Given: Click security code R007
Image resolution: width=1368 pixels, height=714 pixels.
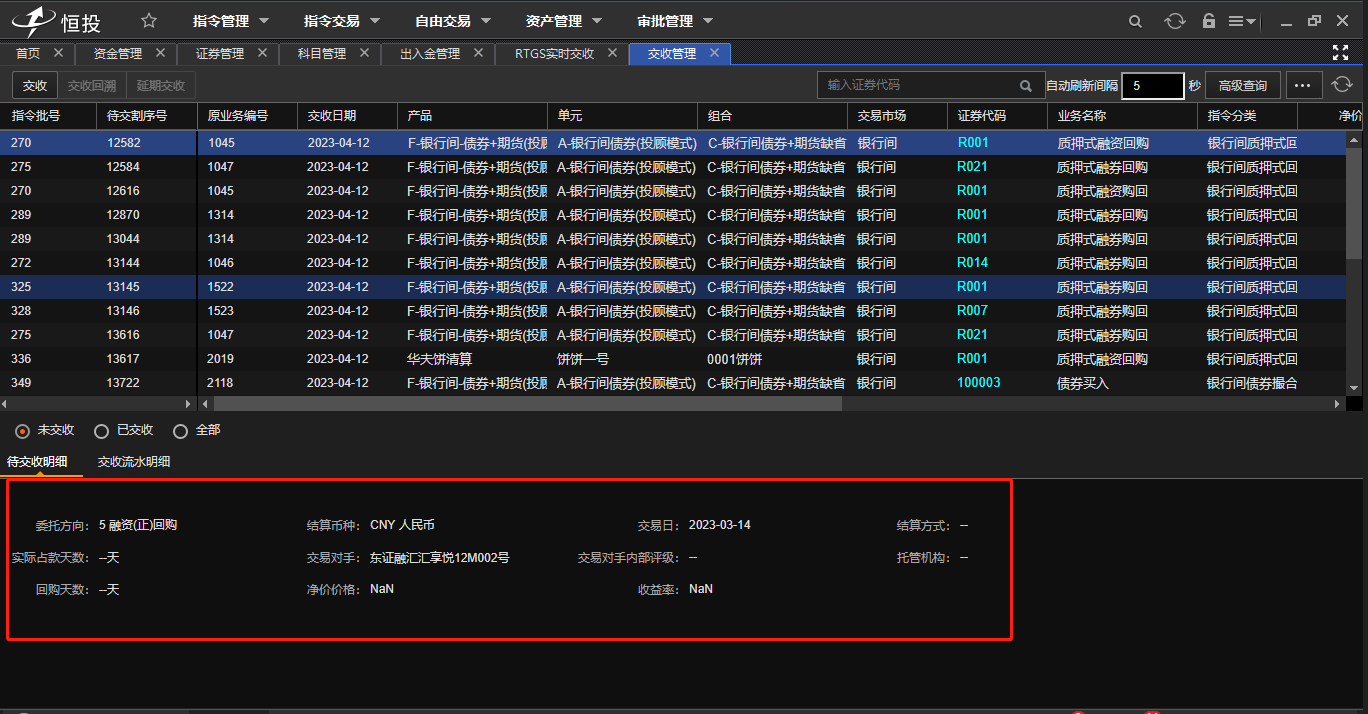Looking at the screenshot, I should pyautogui.click(x=972, y=311).
